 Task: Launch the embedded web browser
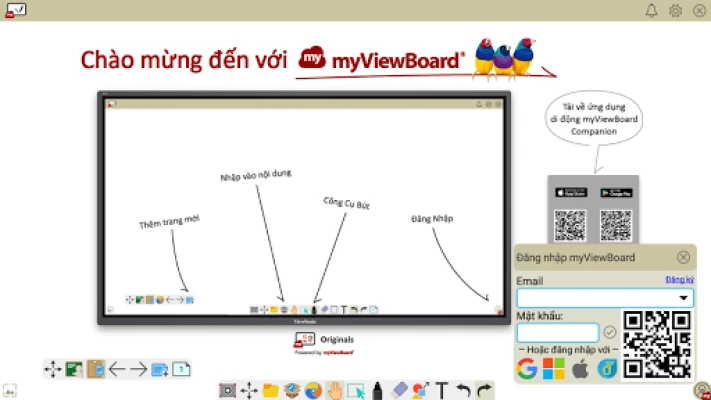tap(313, 390)
